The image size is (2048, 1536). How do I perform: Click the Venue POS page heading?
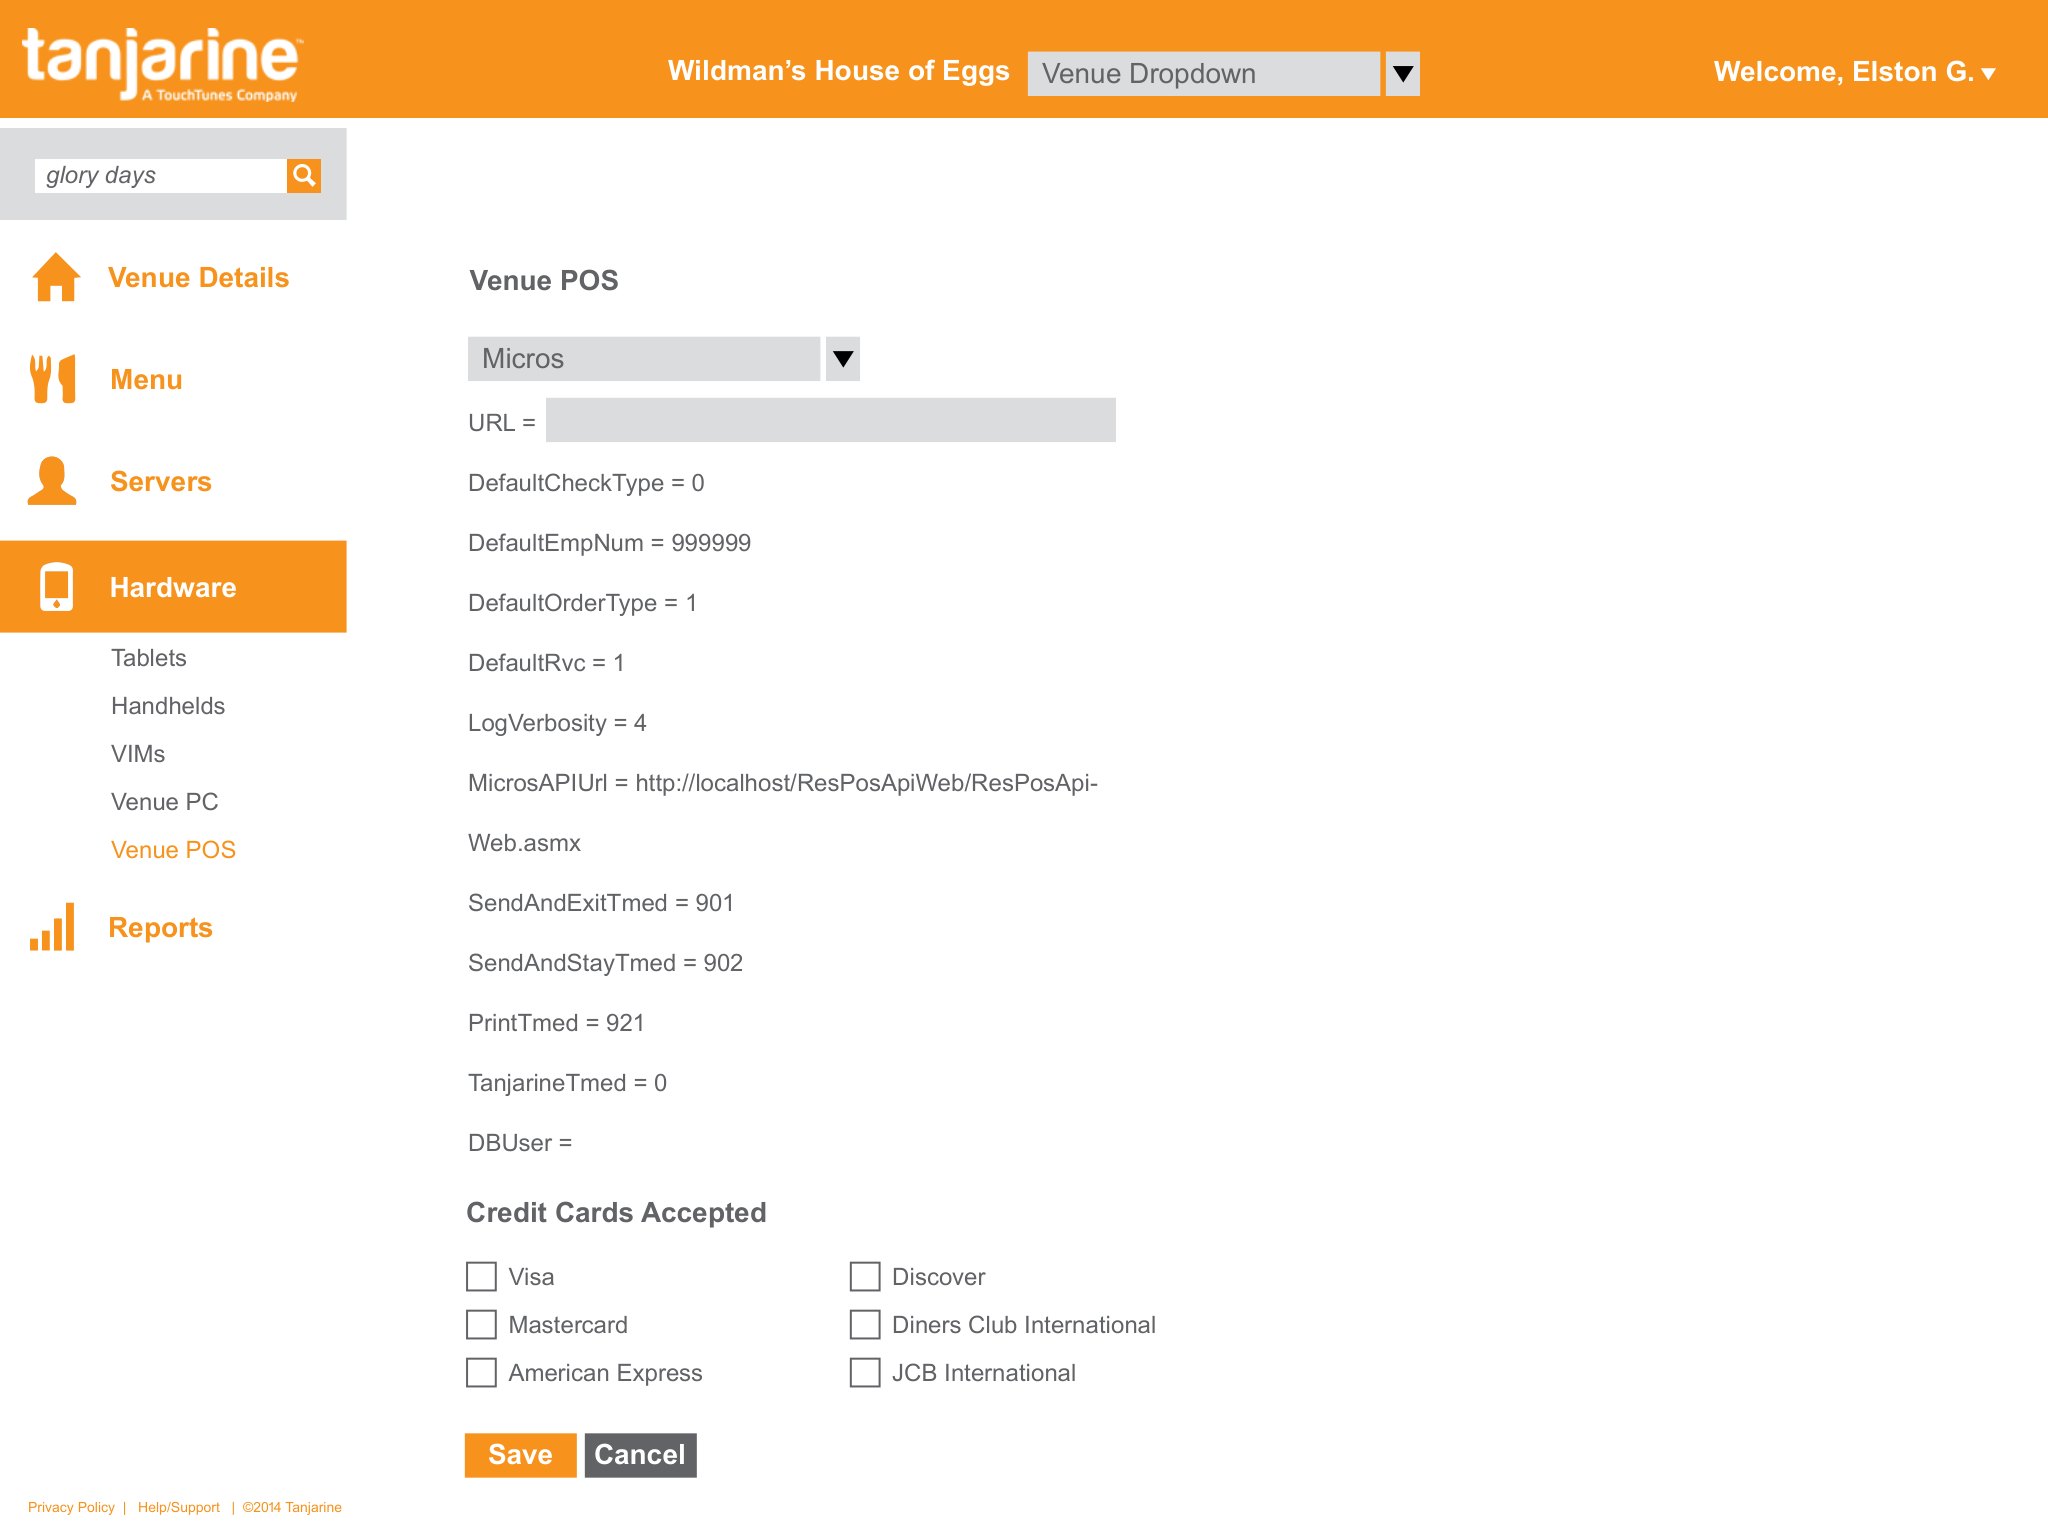pos(544,281)
